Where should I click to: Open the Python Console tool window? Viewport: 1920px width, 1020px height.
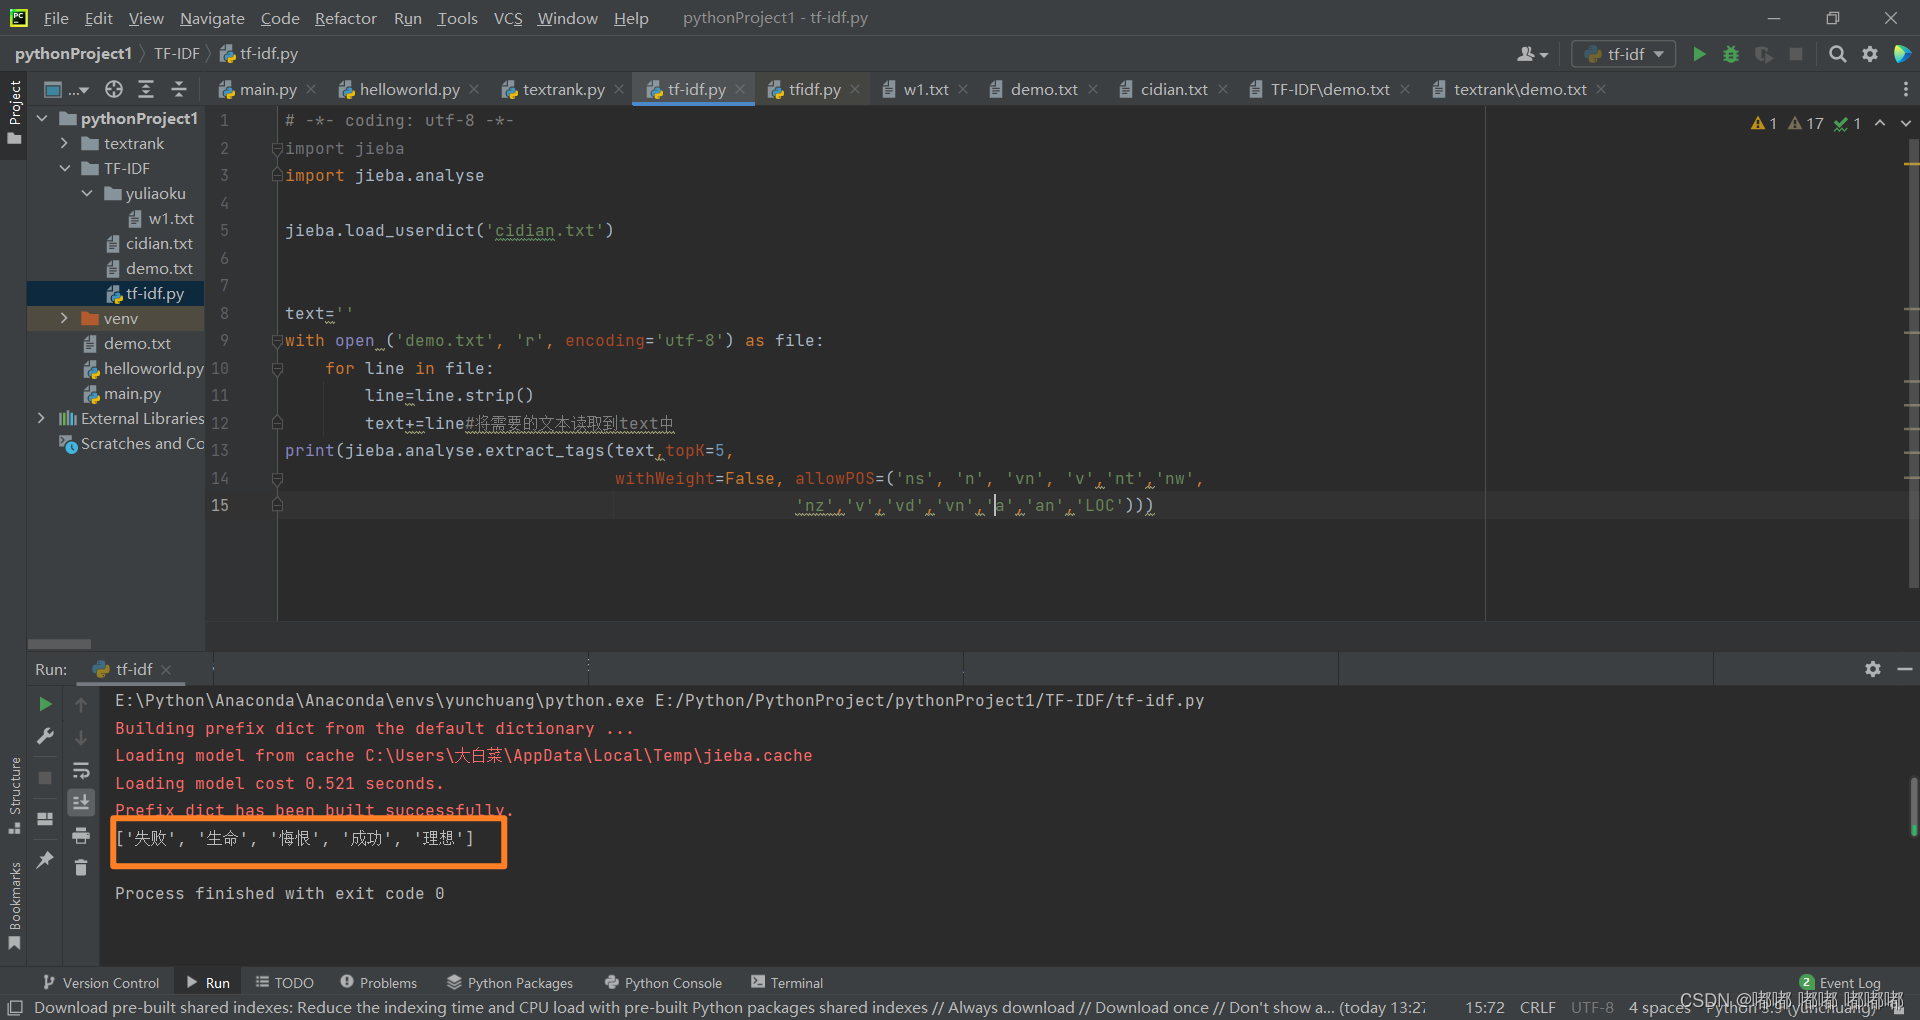tap(663, 983)
